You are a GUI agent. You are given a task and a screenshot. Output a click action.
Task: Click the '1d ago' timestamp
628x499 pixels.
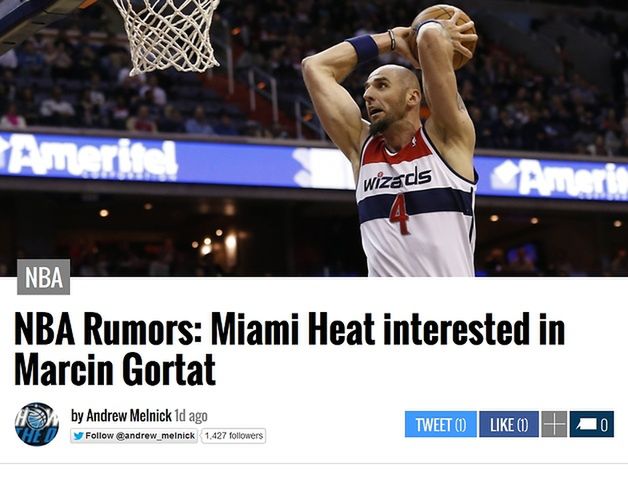pos(191,416)
